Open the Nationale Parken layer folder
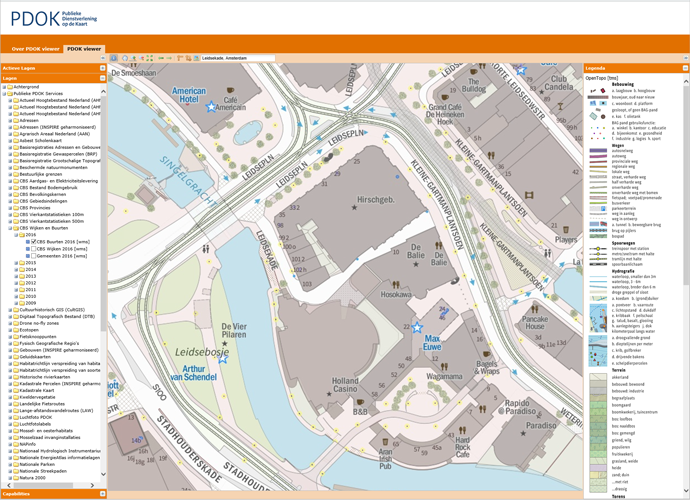Viewport: 690px width, 500px height. [x=16, y=464]
